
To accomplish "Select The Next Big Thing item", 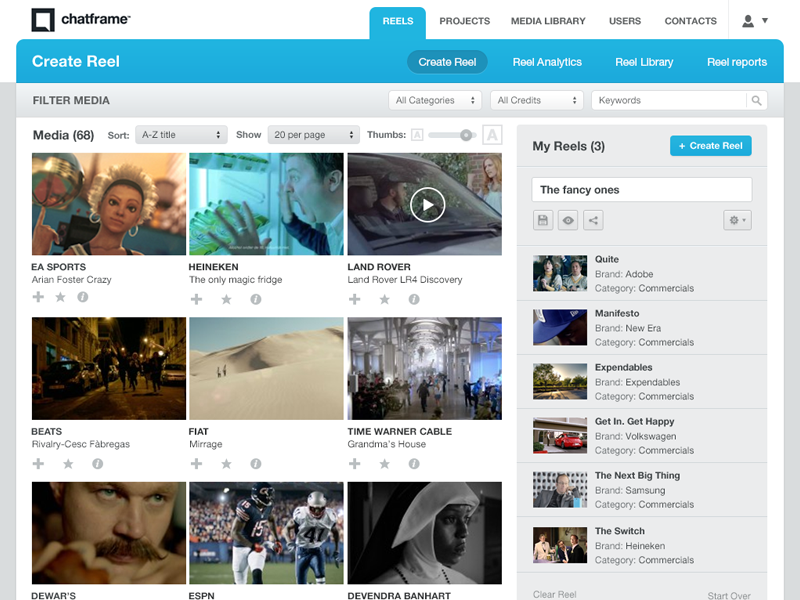I will point(642,490).
